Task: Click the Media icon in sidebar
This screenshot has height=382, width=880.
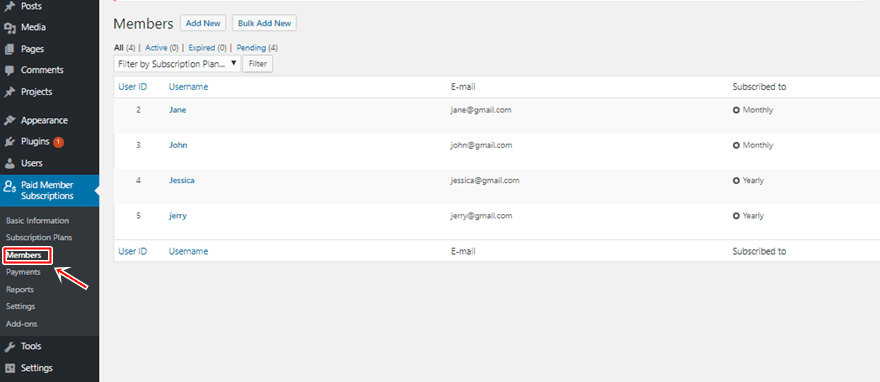Action: [x=9, y=27]
